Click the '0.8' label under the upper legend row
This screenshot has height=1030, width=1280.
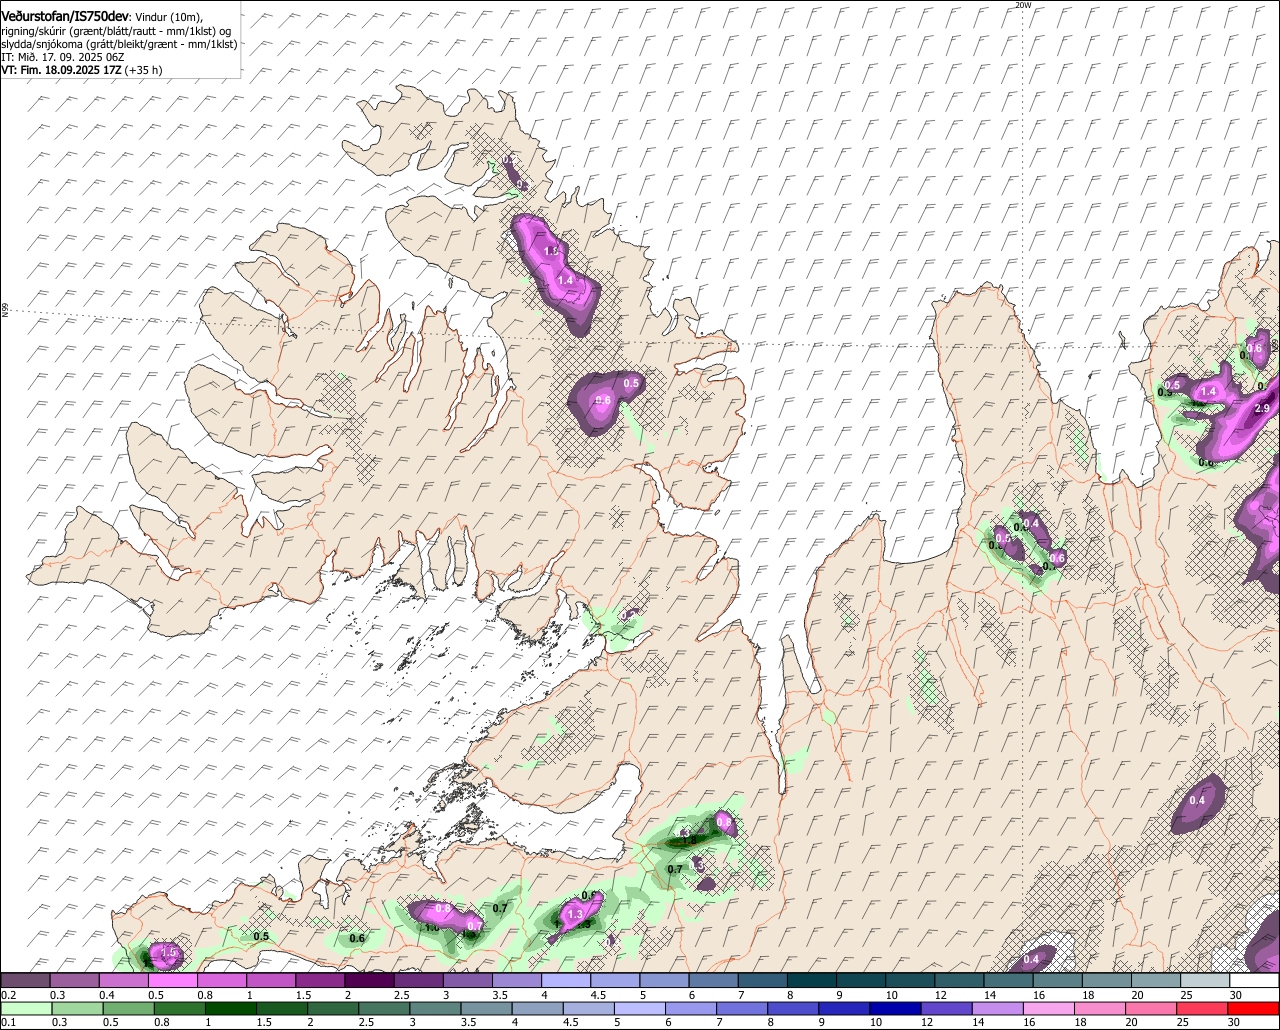[204, 995]
